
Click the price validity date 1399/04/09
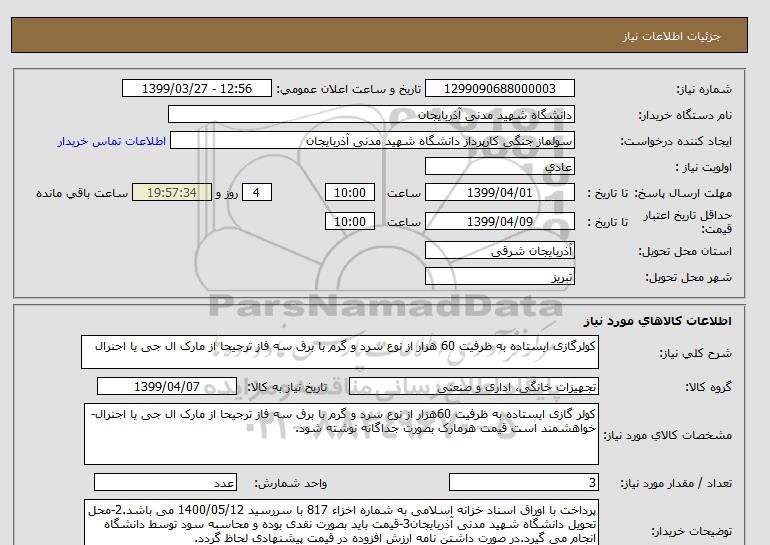[499, 221]
